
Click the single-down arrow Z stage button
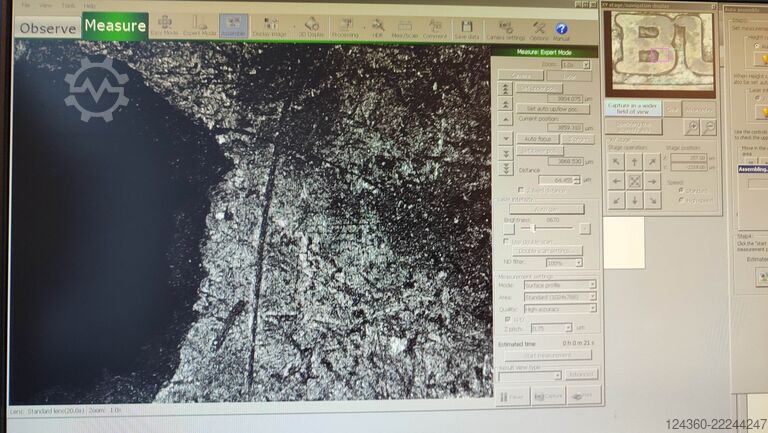pyautogui.click(x=505, y=139)
